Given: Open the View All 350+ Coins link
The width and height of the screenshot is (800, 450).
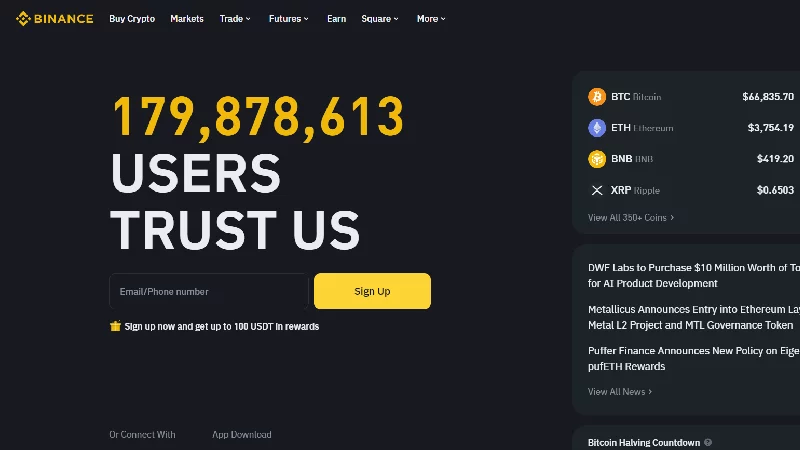Looking at the screenshot, I should point(631,217).
